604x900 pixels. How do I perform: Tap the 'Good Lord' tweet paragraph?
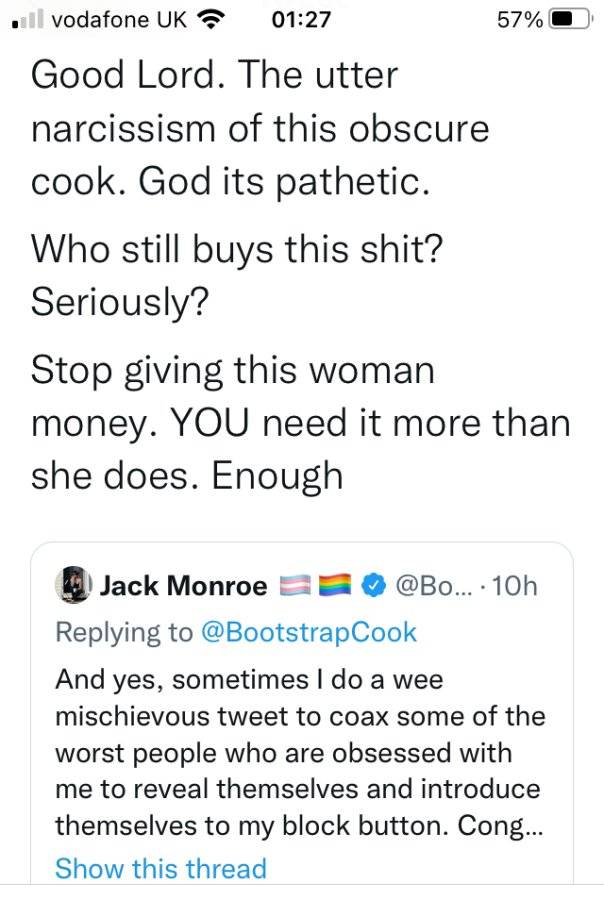click(260, 128)
